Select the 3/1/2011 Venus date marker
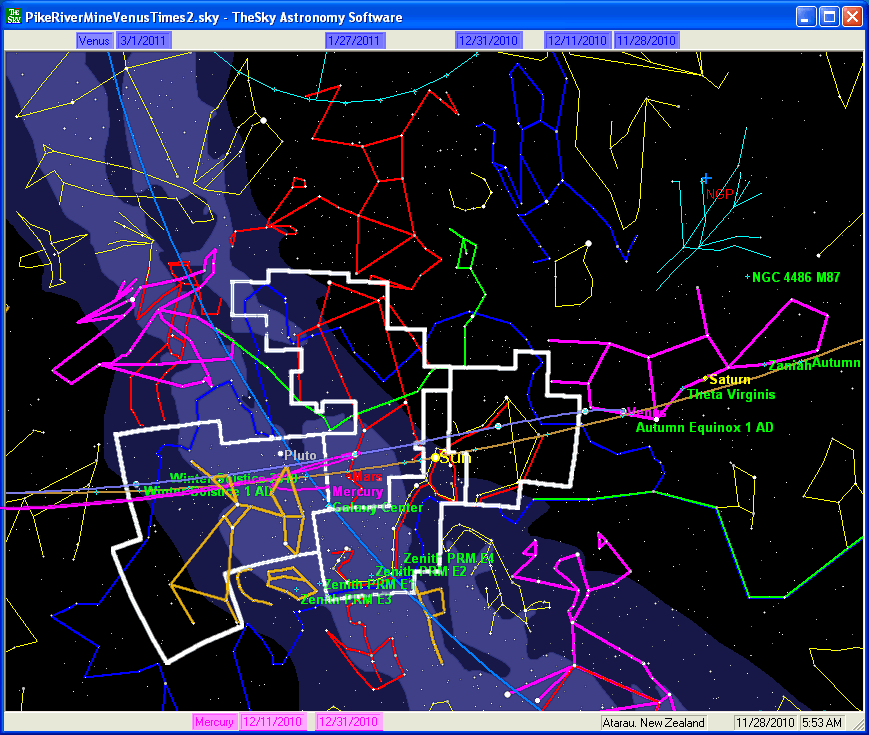The width and height of the screenshot is (869, 735). [144, 41]
